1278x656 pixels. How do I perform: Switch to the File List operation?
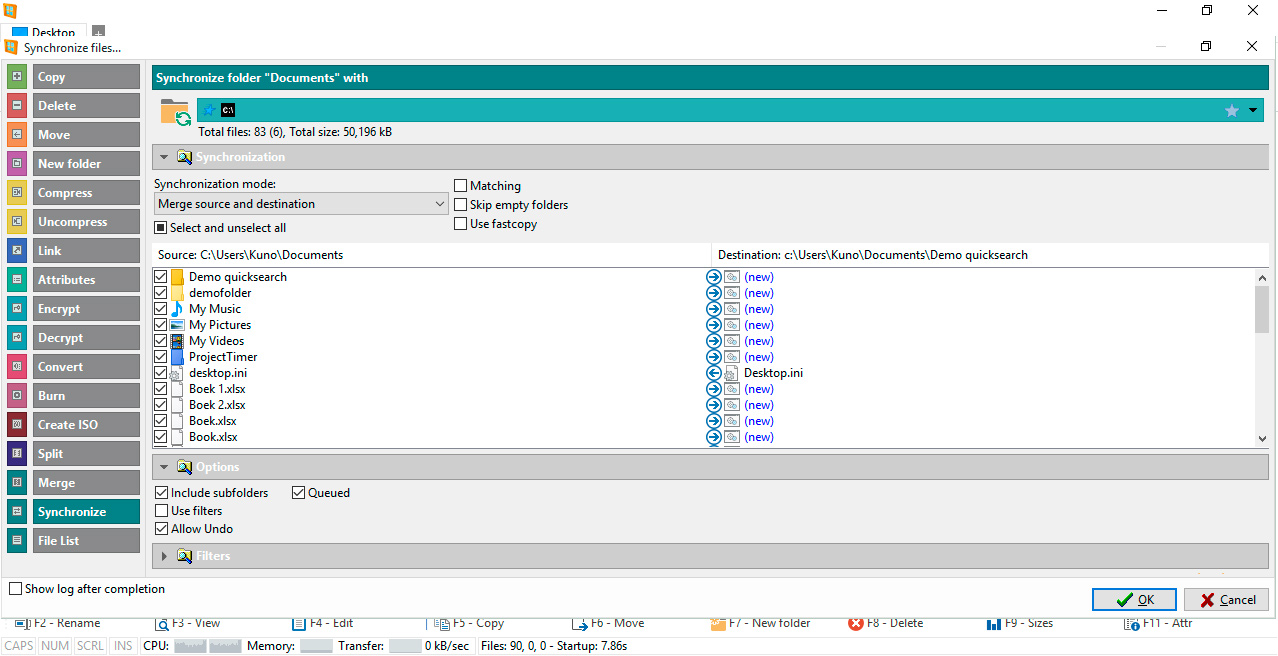click(x=87, y=541)
